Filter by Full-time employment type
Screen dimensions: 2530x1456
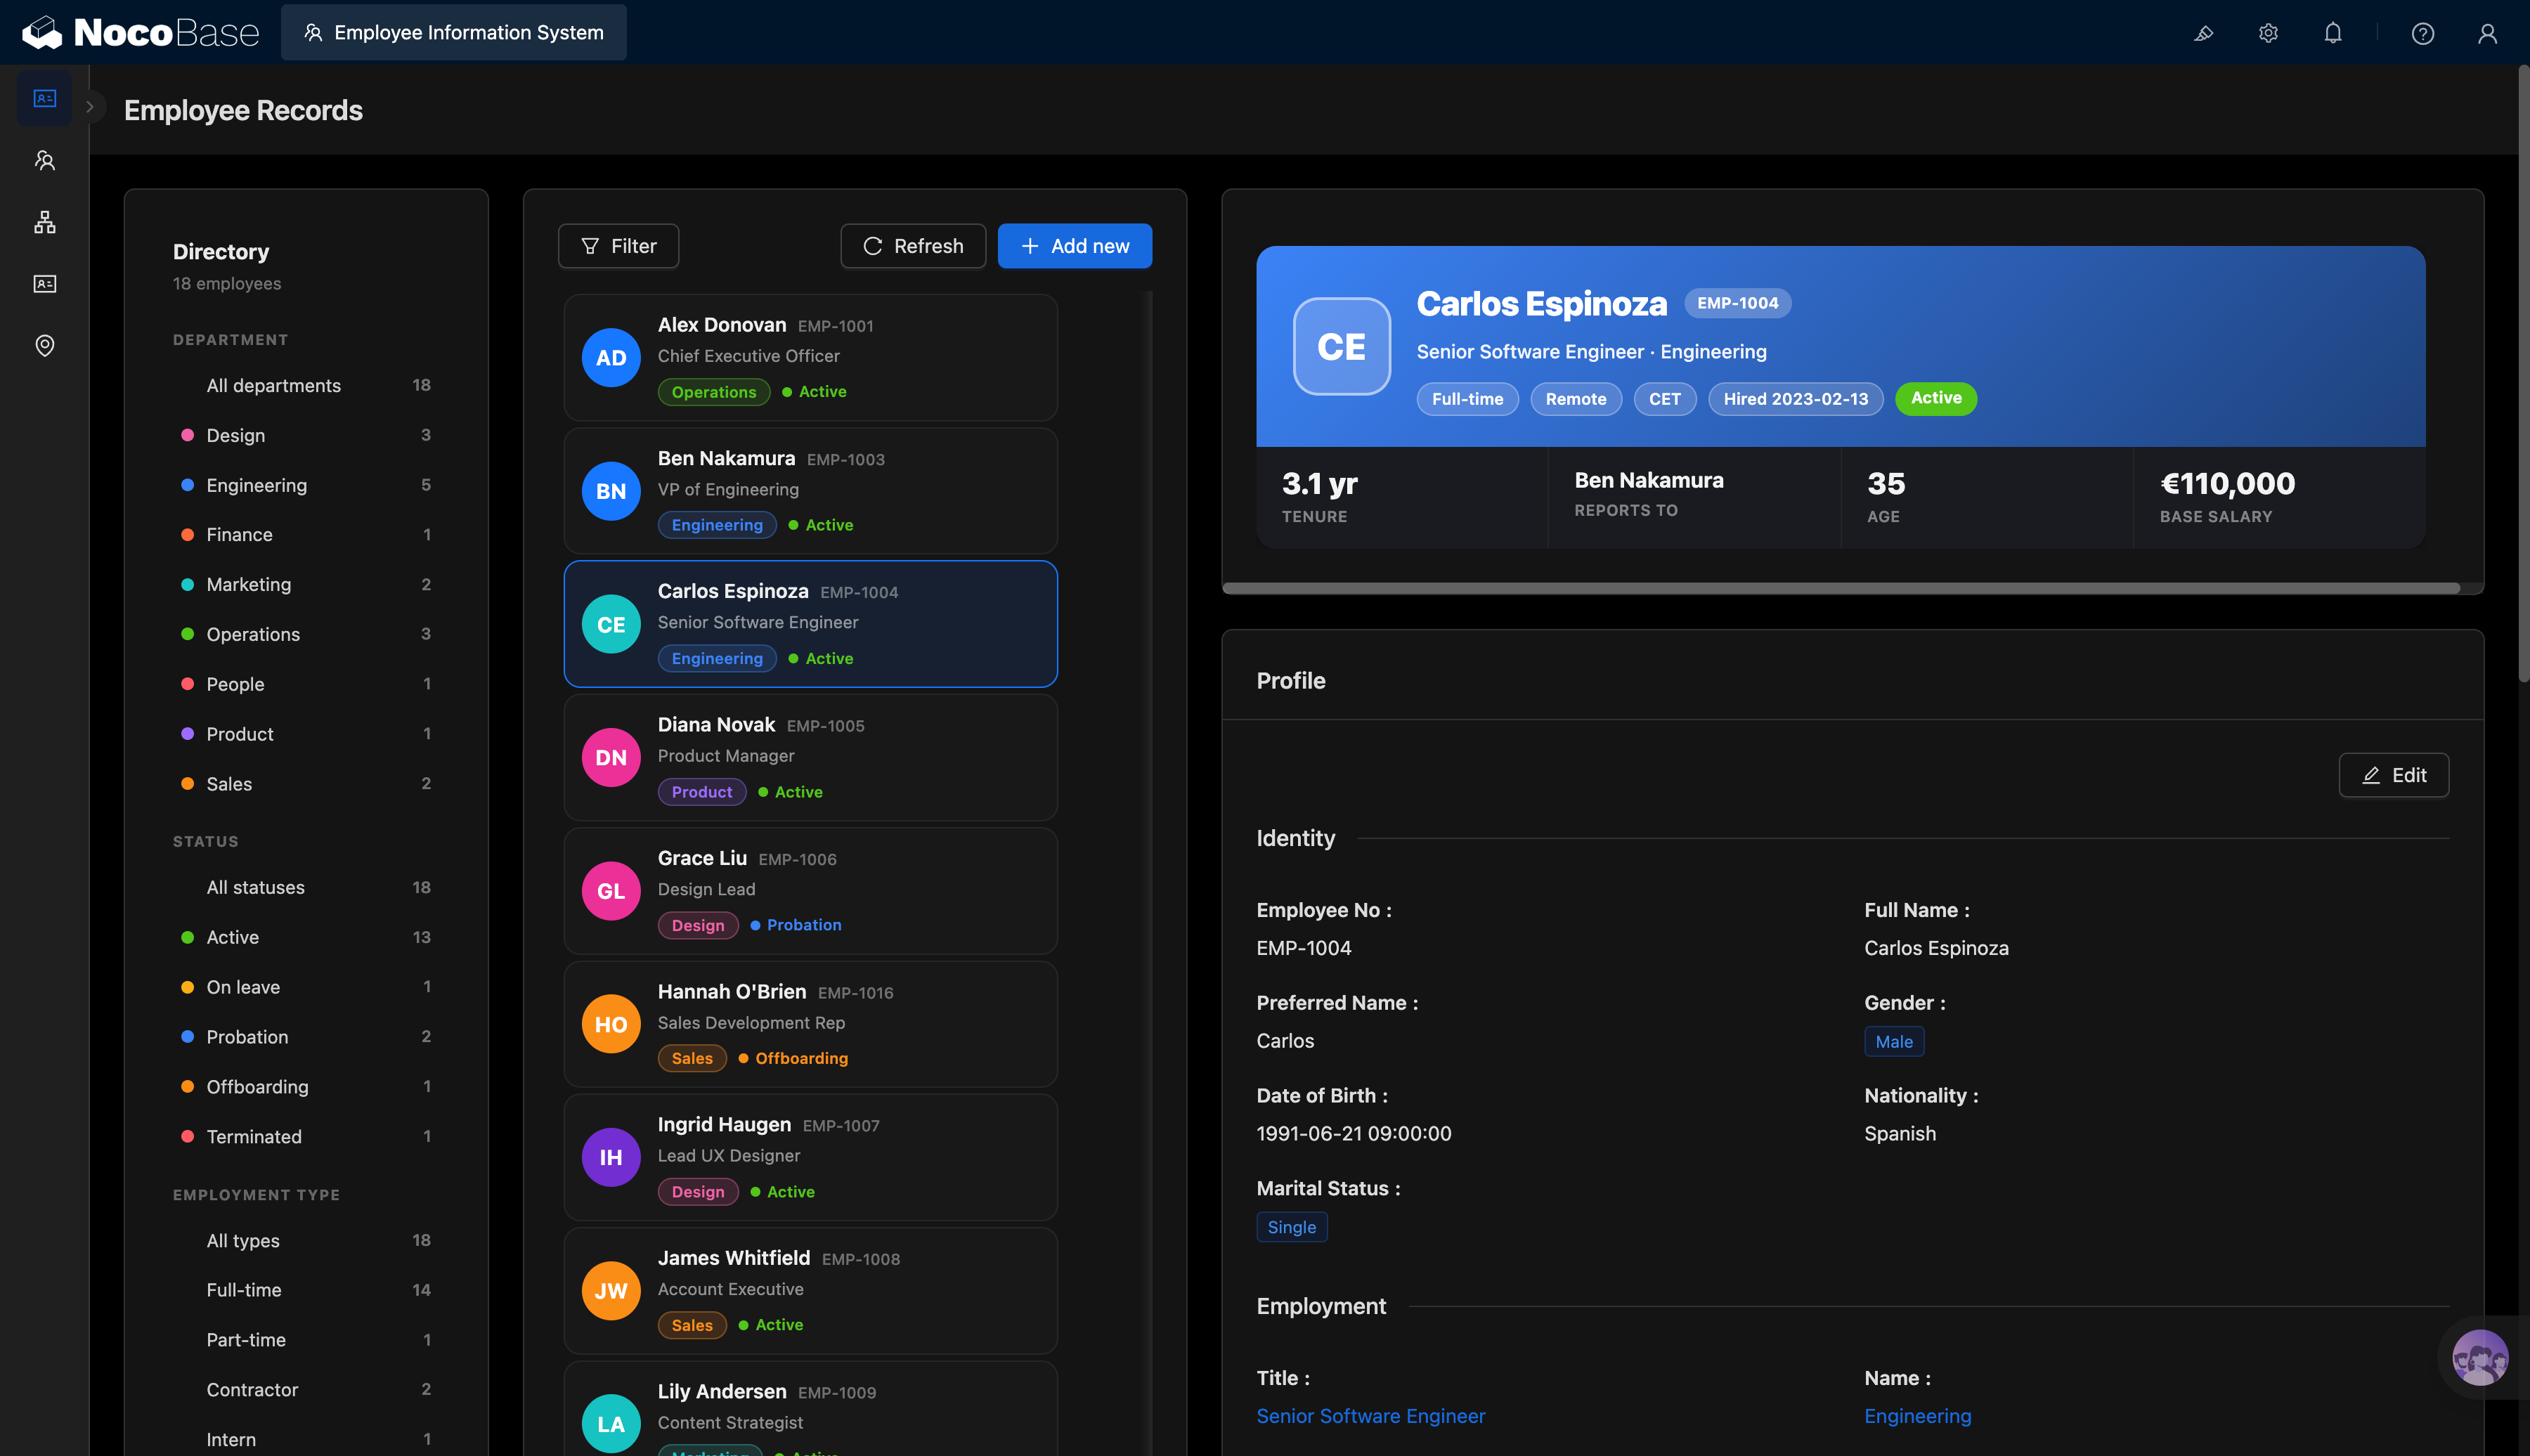[306, 1290]
